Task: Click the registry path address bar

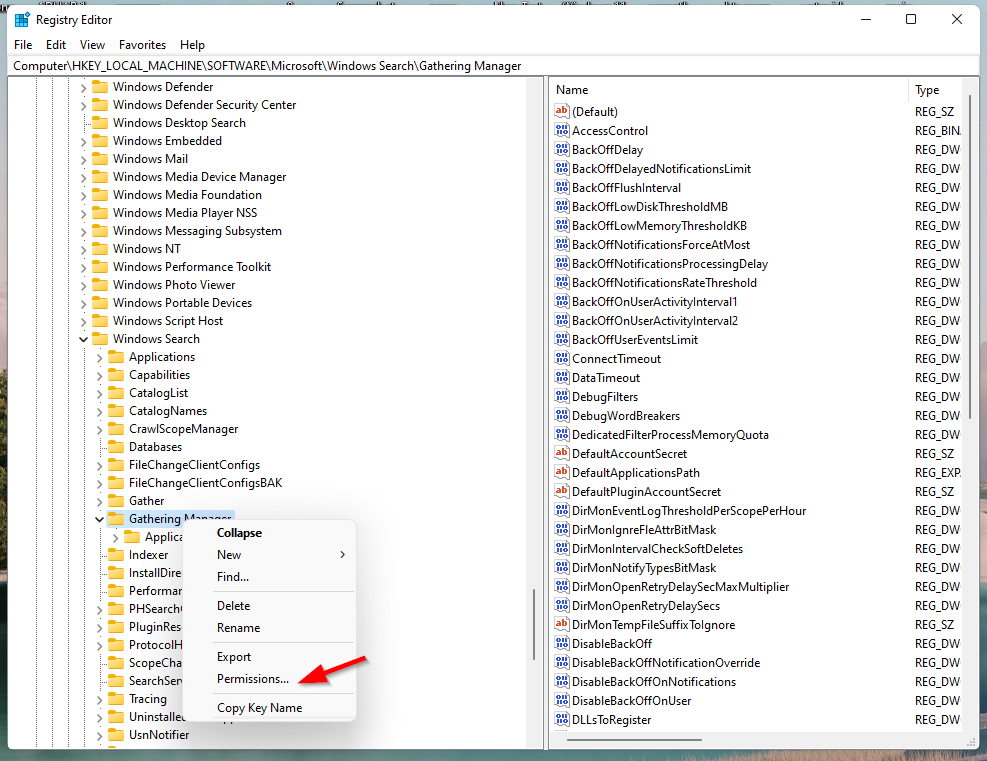Action: tap(494, 66)
